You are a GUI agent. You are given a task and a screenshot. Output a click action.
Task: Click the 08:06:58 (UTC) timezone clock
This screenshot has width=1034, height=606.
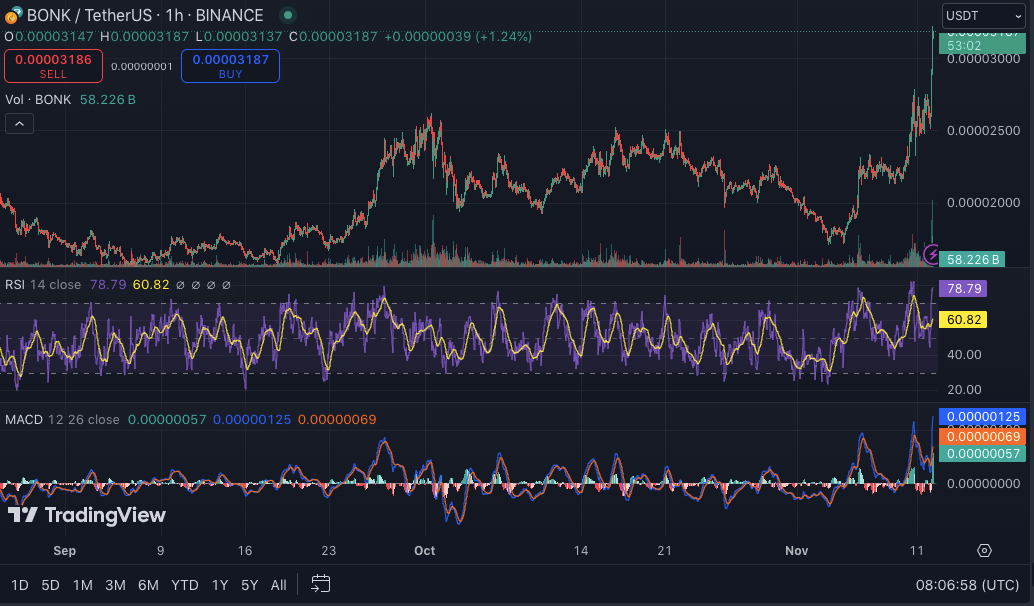pyautogui.click(x=967, y=585)
